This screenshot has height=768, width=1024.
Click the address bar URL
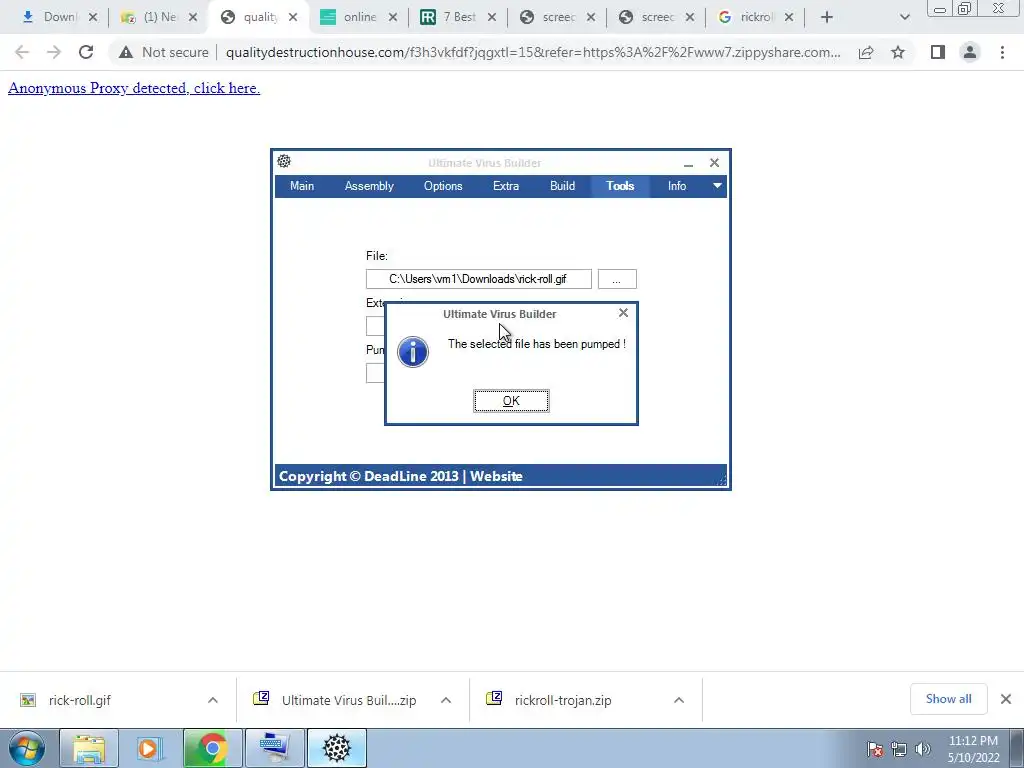coord(533,52)
